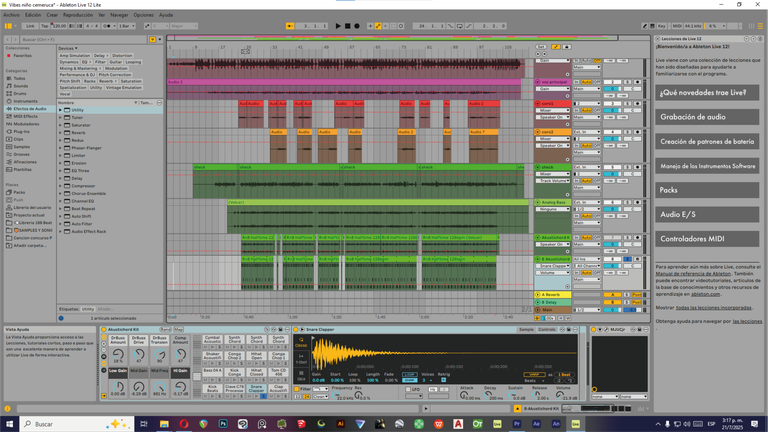Open Analog Bass automation chooser dropdown
Viewport: 768px width, 432px height.
(552, 209)
